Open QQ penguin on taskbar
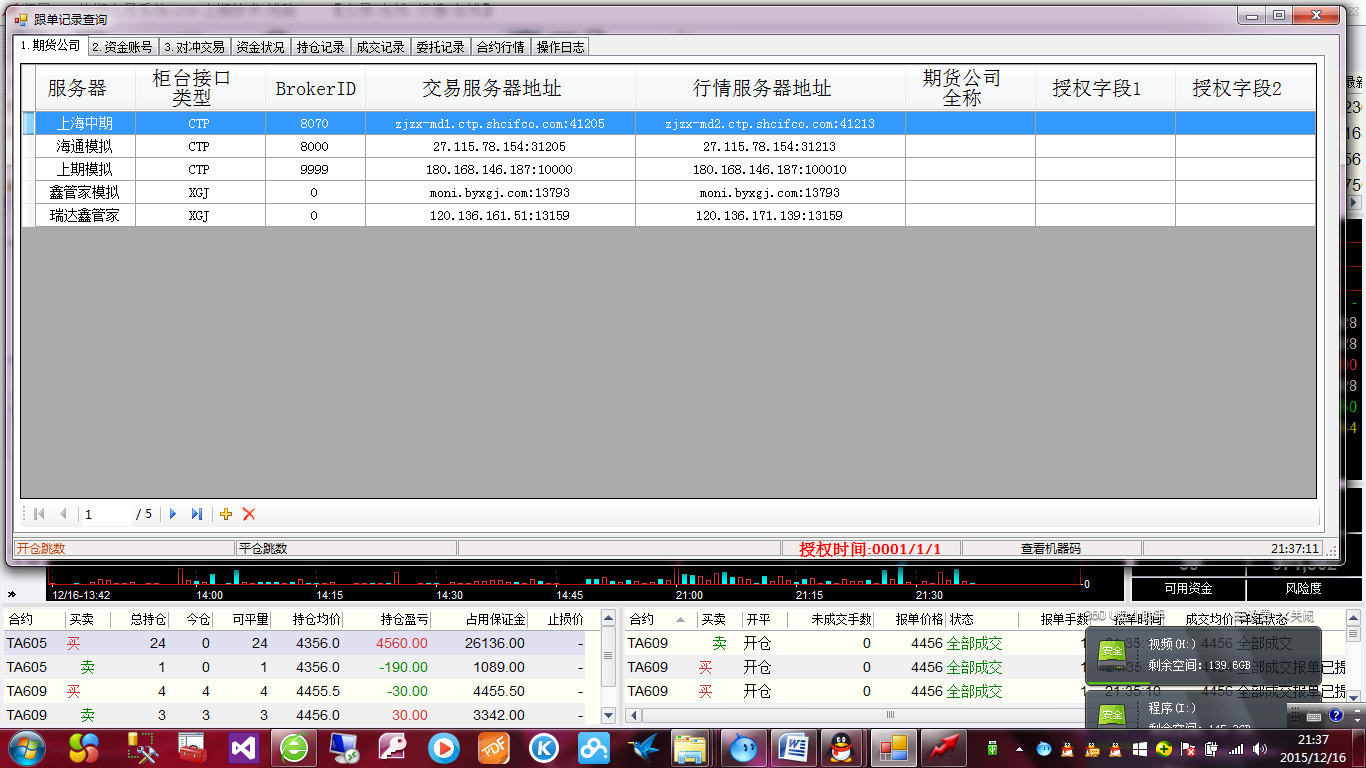This screenshot has height=768, width=1366. tap(843, 747)
